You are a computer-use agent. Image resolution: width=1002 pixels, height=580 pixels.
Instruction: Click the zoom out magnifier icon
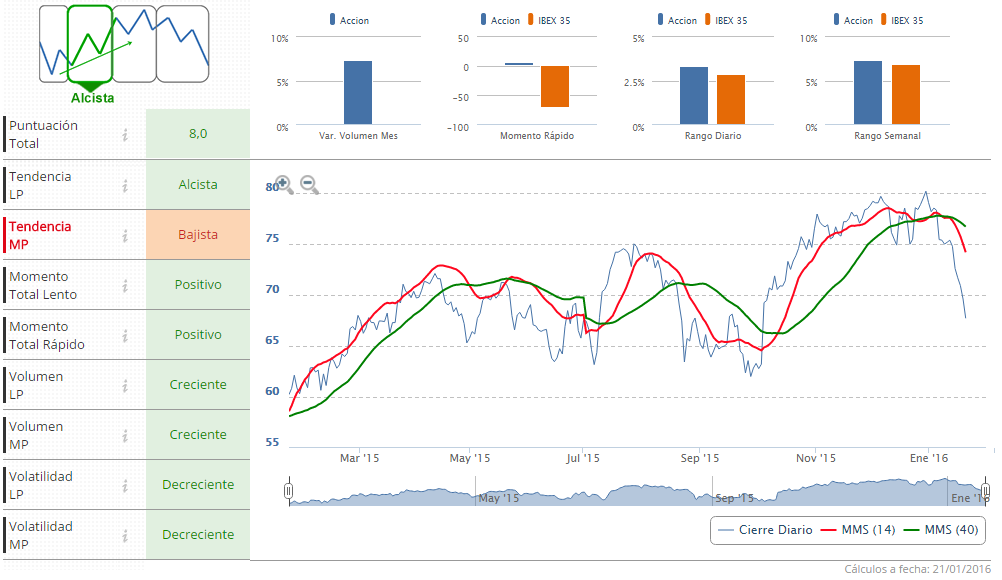pos(309,184)
